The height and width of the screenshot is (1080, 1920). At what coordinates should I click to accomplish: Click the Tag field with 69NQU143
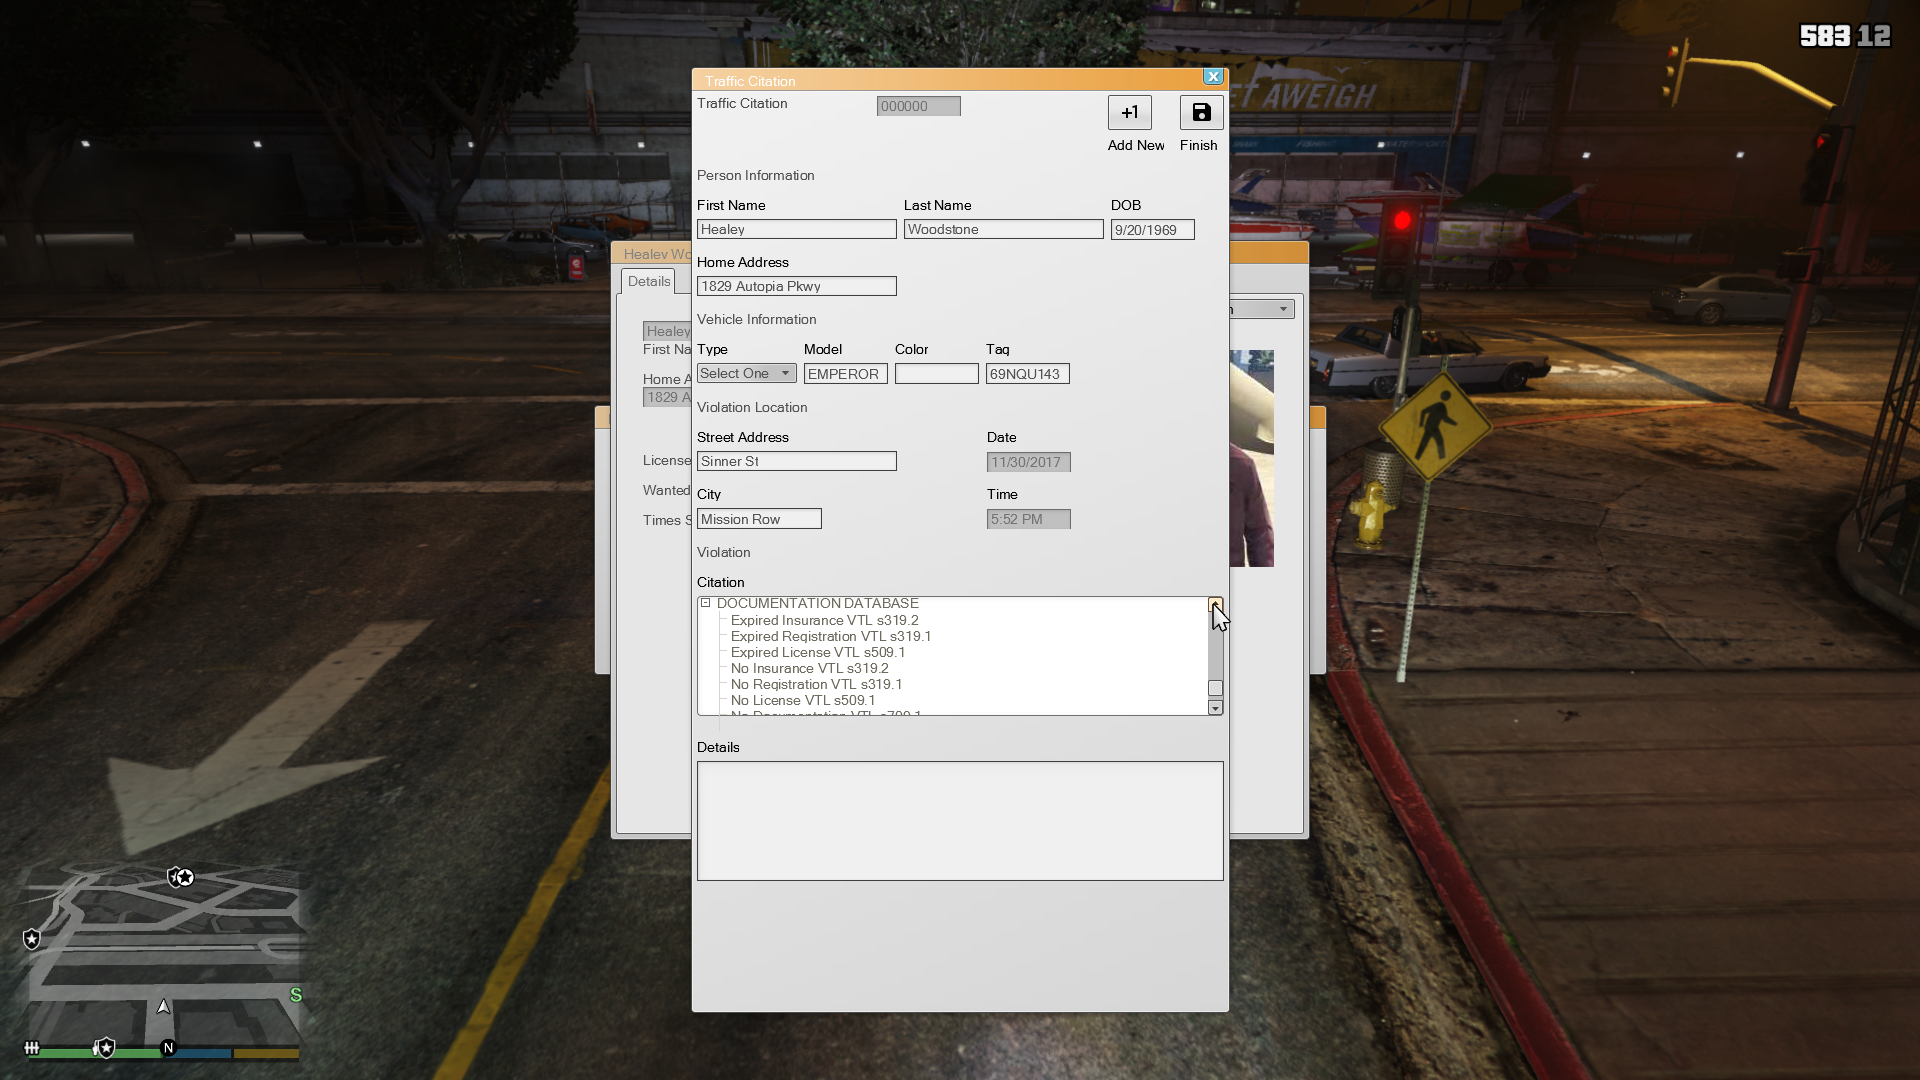pyautogui.click(x=1027, y=374)
